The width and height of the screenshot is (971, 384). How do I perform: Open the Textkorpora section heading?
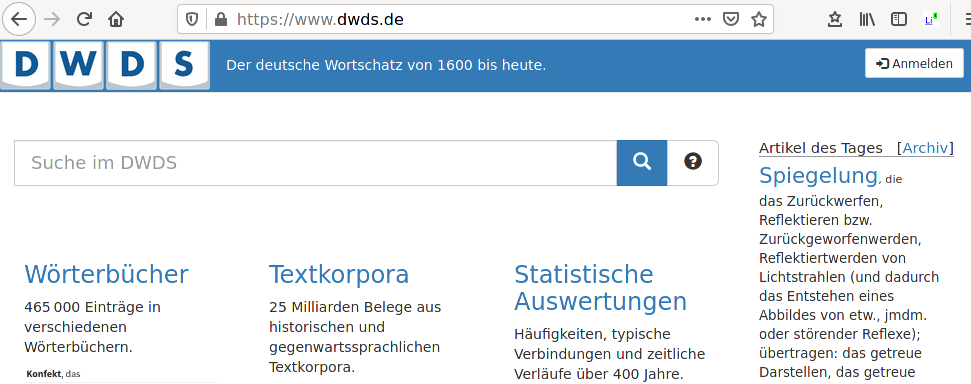pyautogui.click(x=339, y=274)
